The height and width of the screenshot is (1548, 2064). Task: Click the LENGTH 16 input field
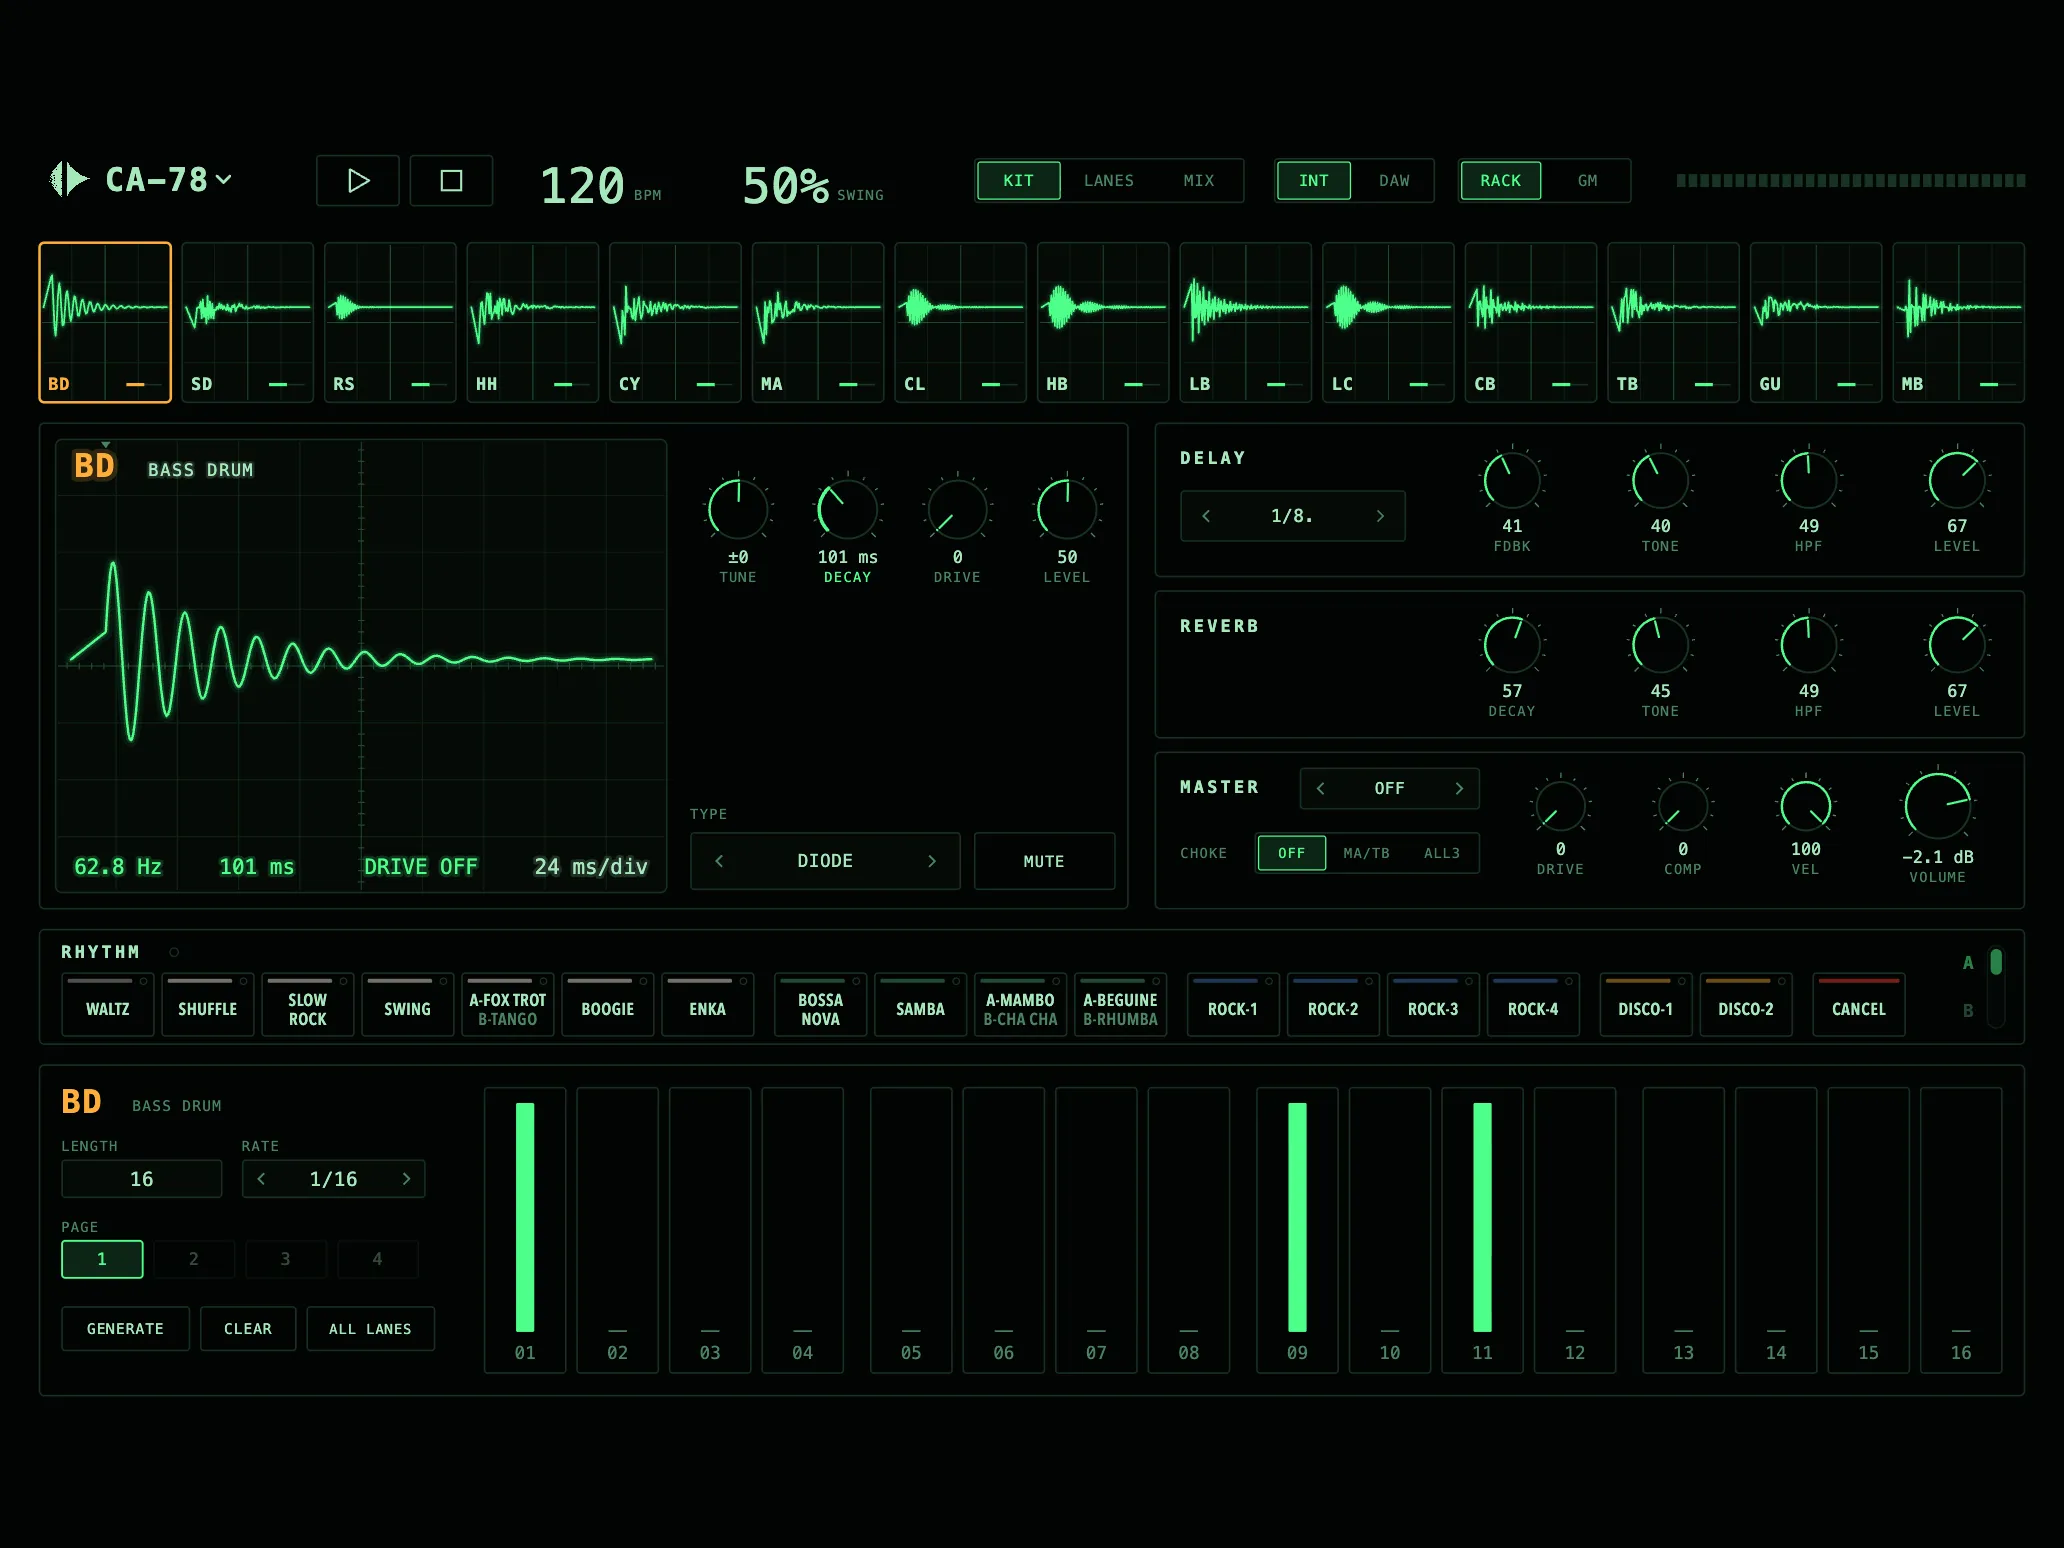(x=142, y=1179)
